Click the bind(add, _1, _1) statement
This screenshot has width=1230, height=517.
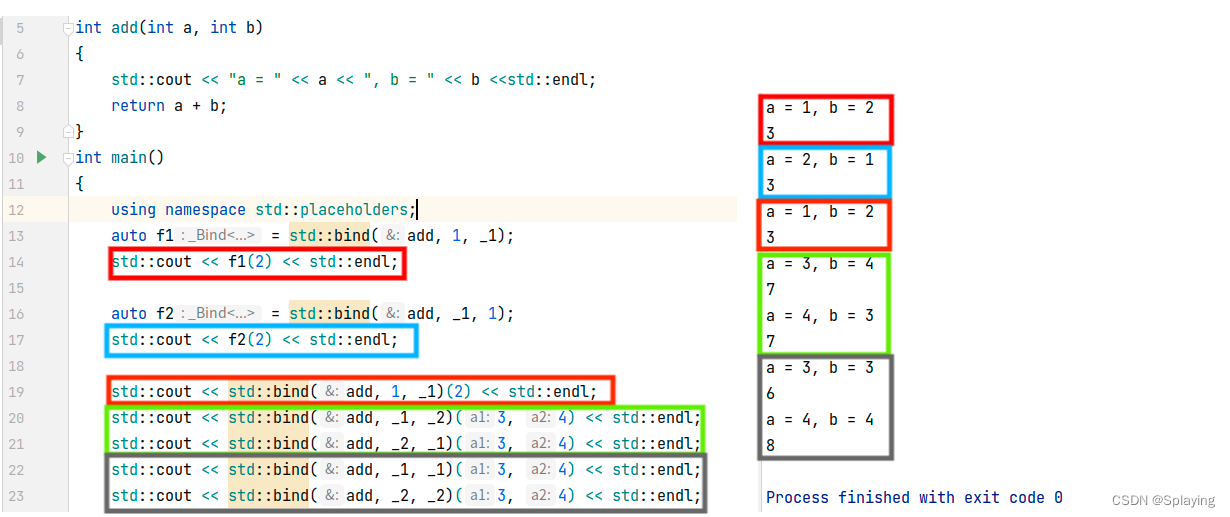pos(406,470)
